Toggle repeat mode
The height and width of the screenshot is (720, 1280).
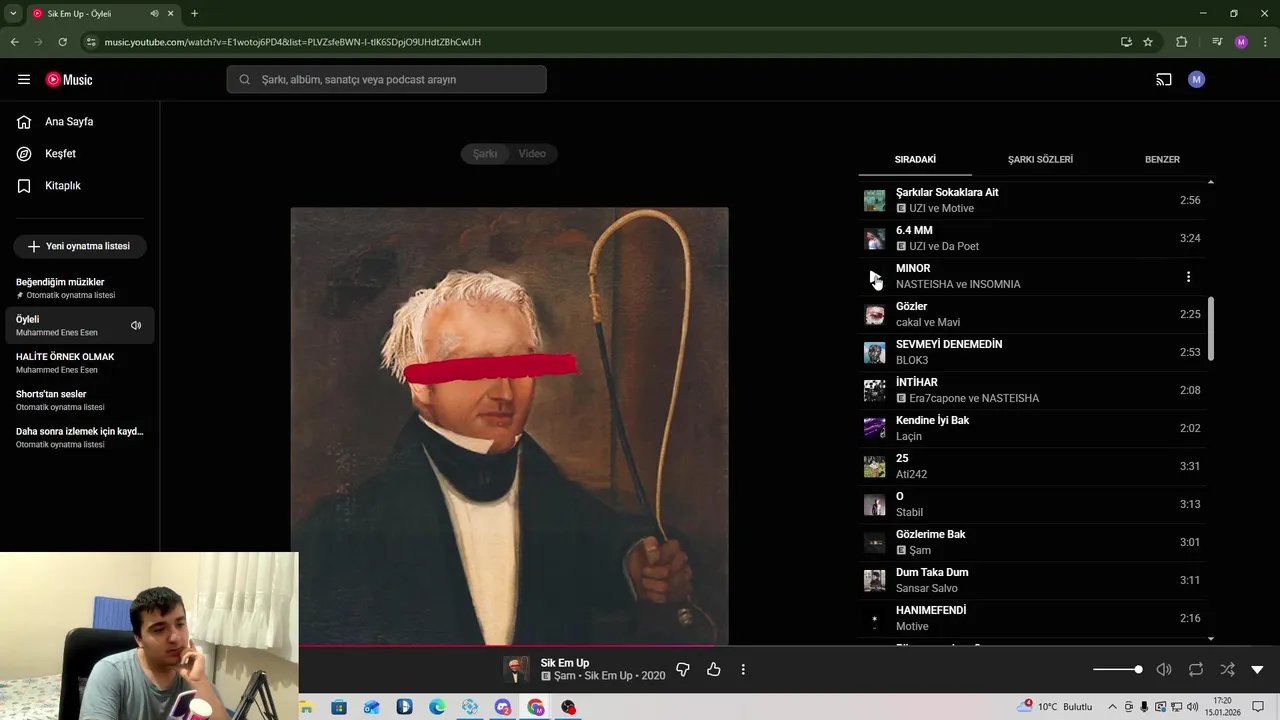tap(1196, 670)
